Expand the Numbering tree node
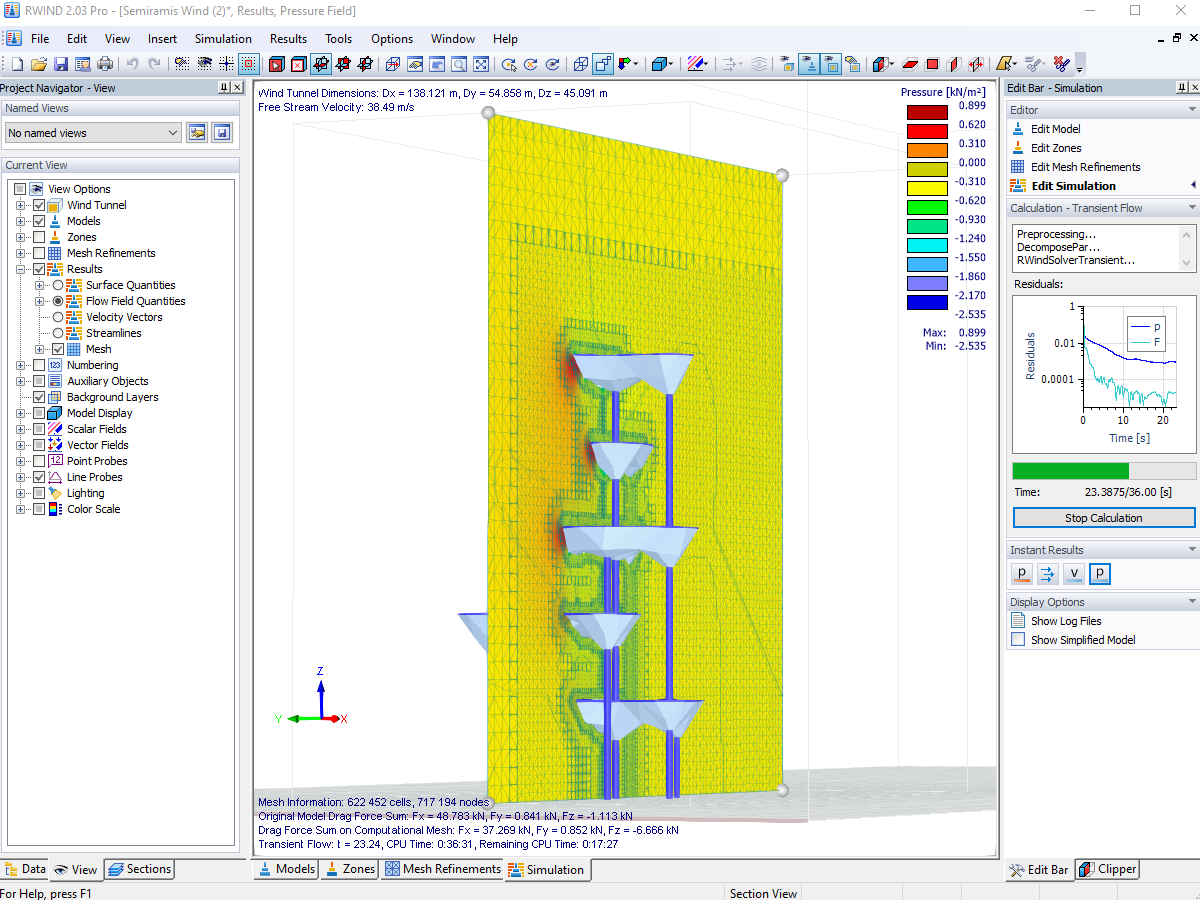Viewport: 1200px width, 900px height. pos(20,365)
